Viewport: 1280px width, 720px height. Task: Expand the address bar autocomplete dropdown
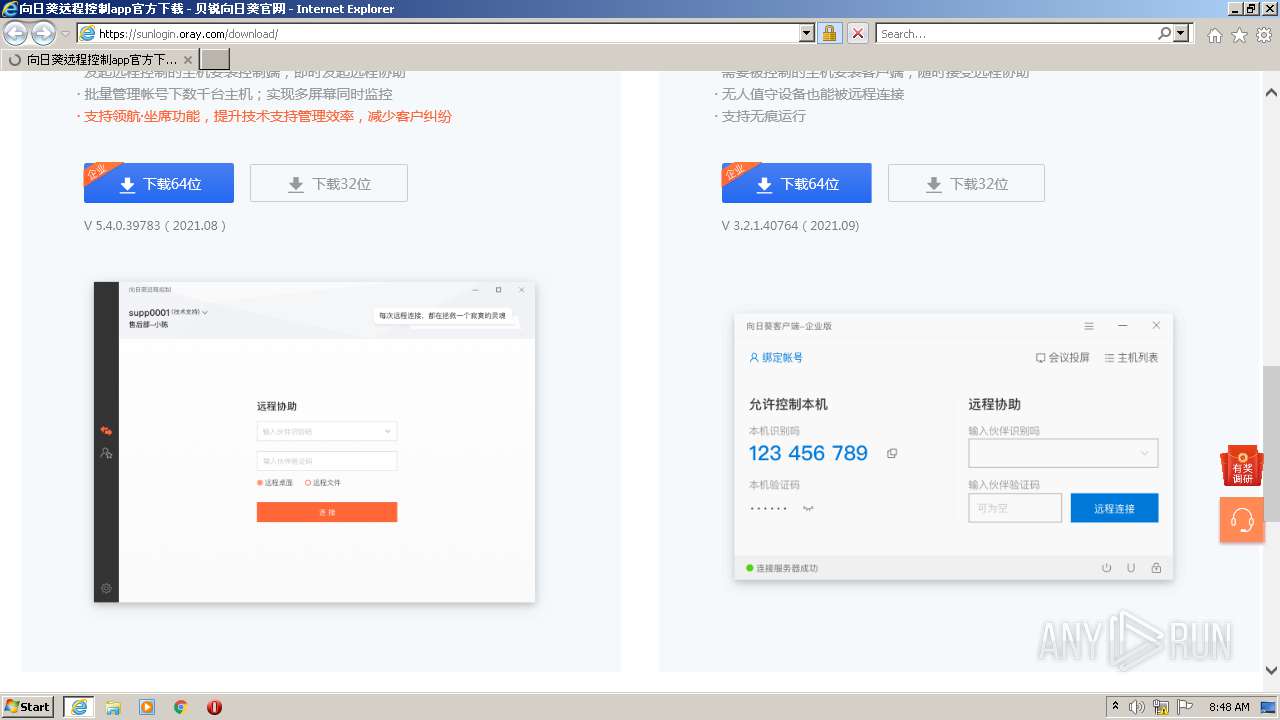(x=807, y=33)
